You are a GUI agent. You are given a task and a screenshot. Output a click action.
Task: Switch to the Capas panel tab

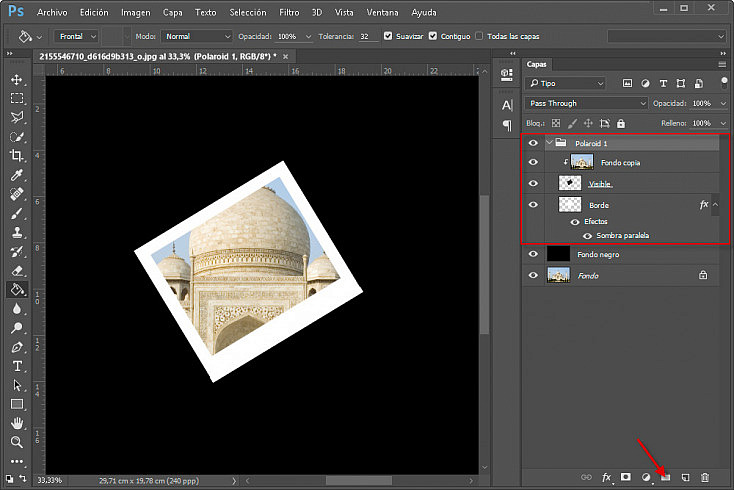pyautogui.click(x=536, y=65)
